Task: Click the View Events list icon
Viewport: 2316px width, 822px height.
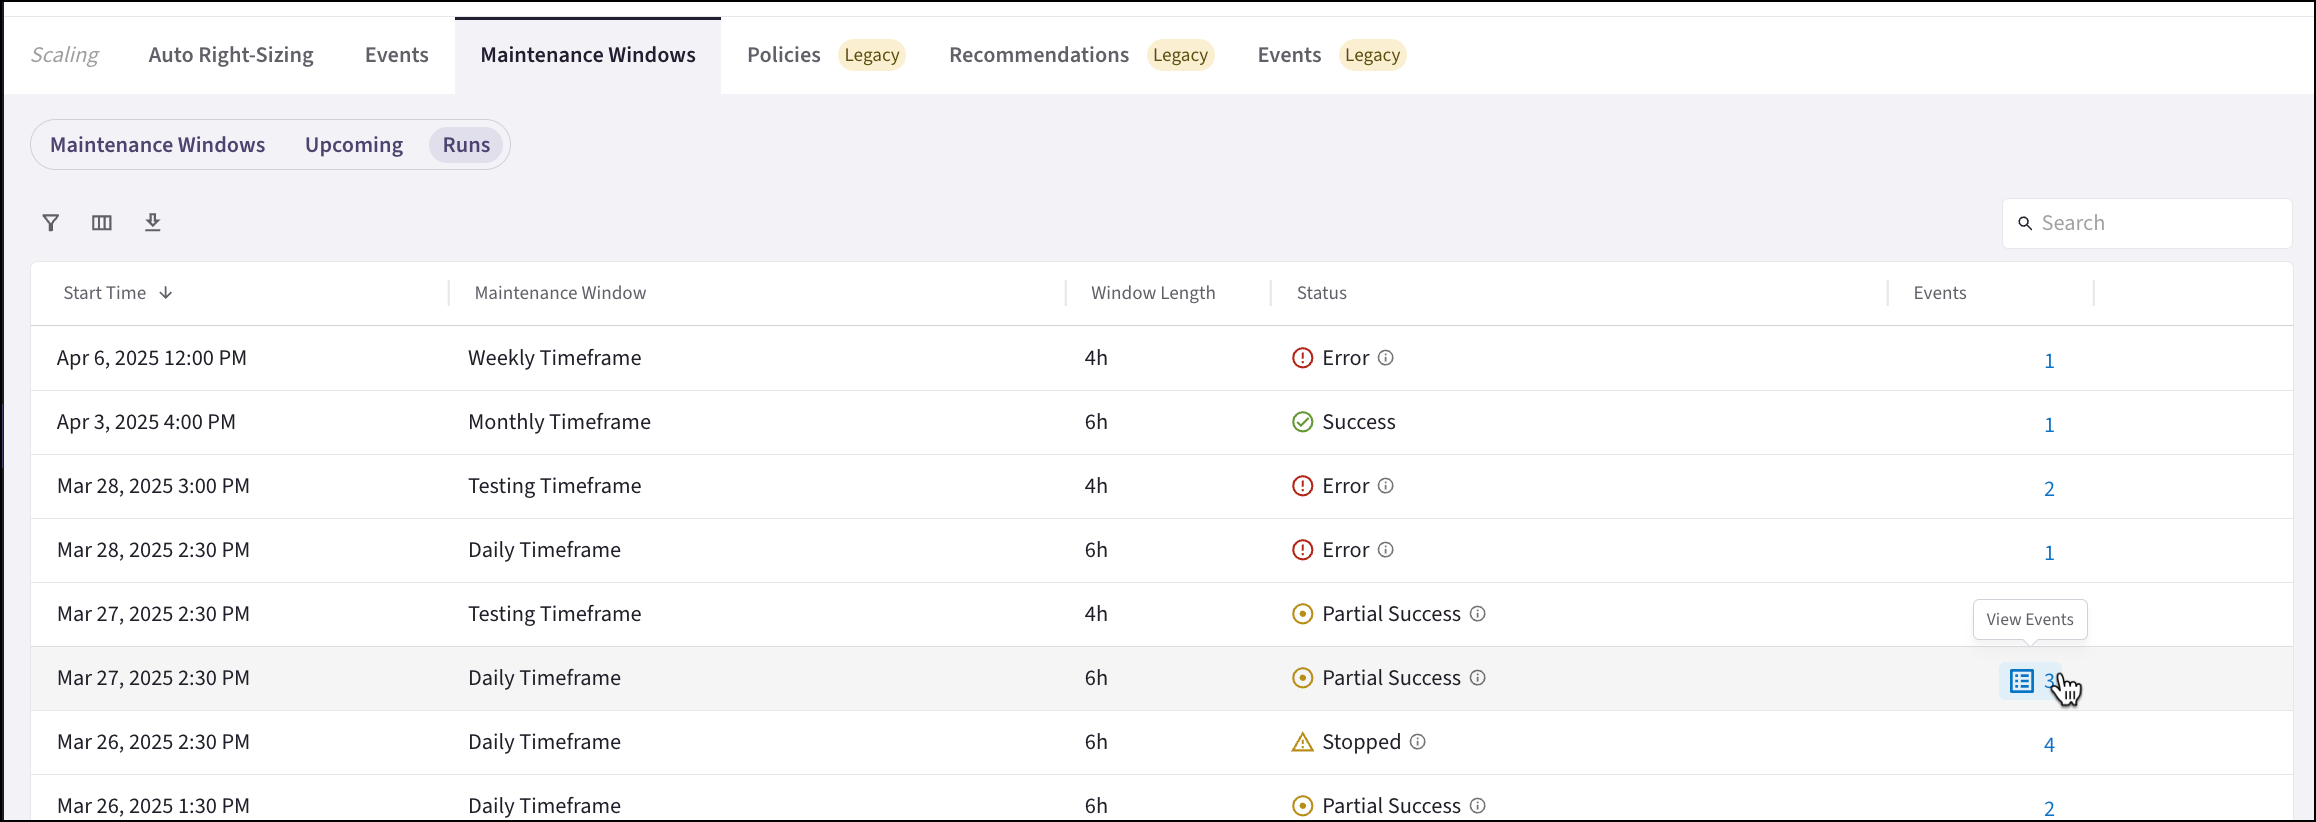Action: 2021,681
